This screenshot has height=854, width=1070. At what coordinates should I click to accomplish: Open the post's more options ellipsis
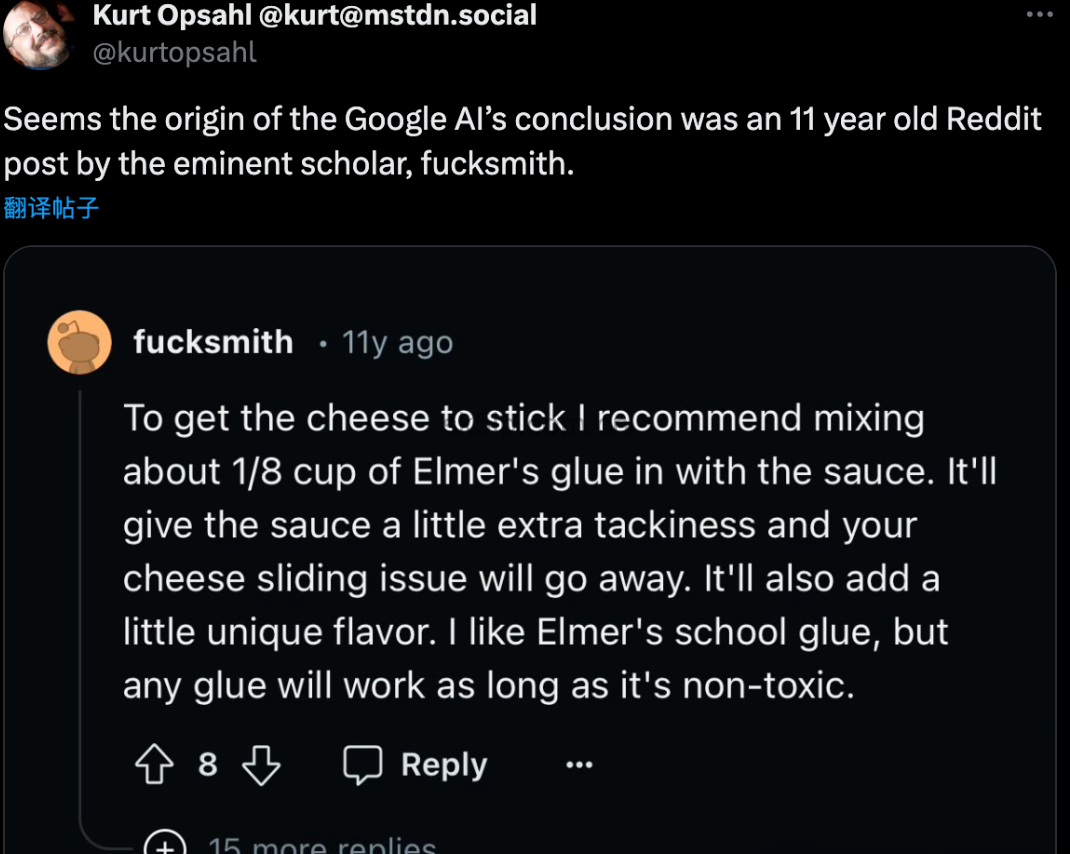tap(1040, 14)
